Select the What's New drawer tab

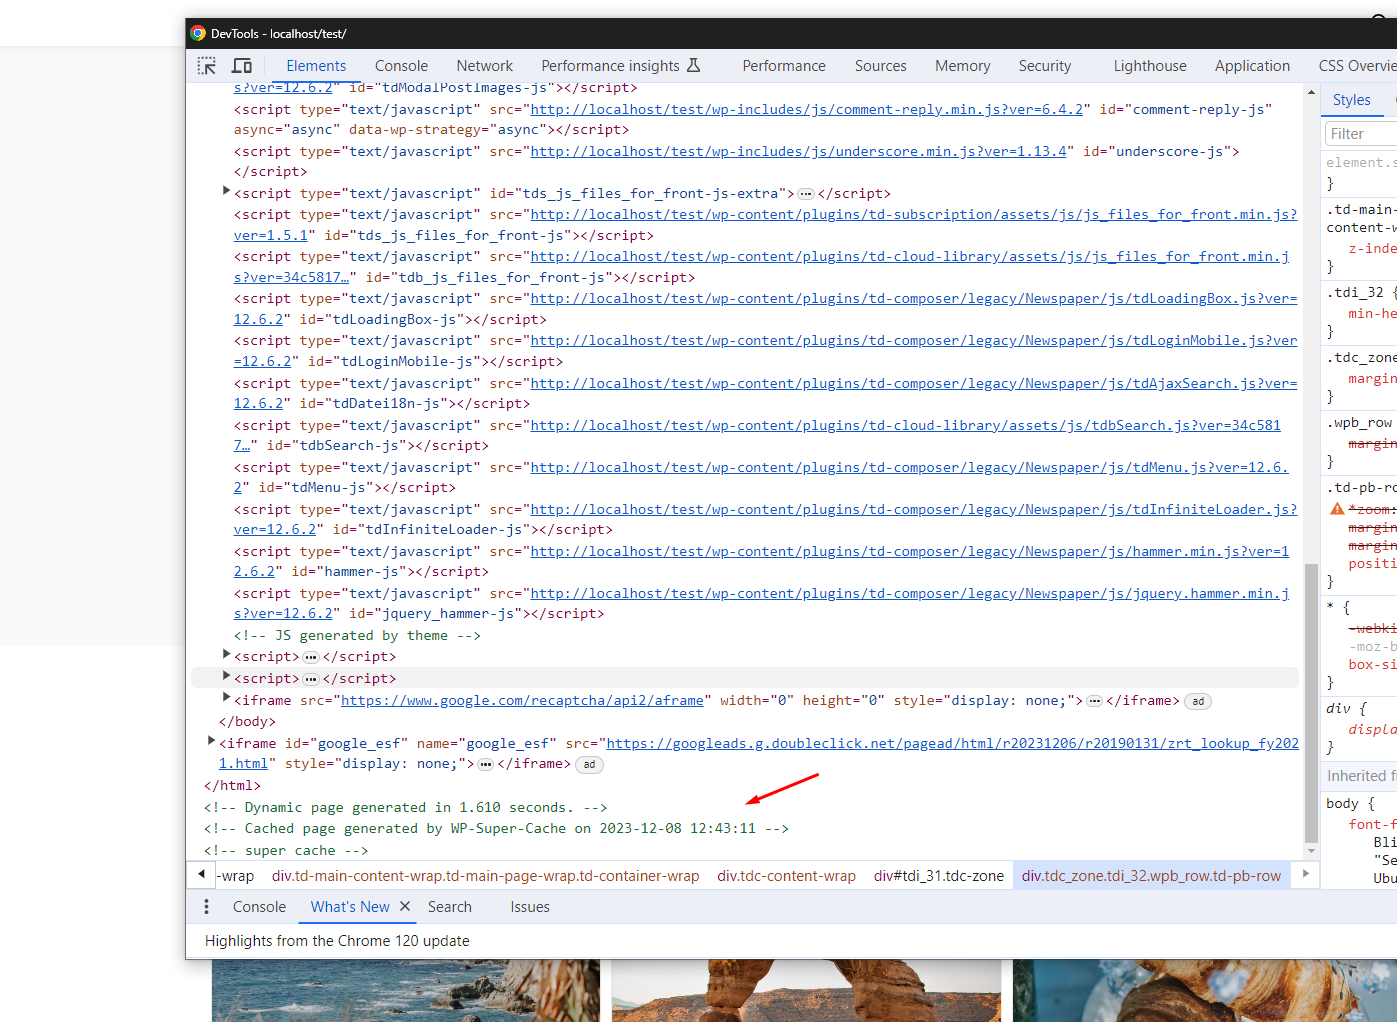pos(350,907)
